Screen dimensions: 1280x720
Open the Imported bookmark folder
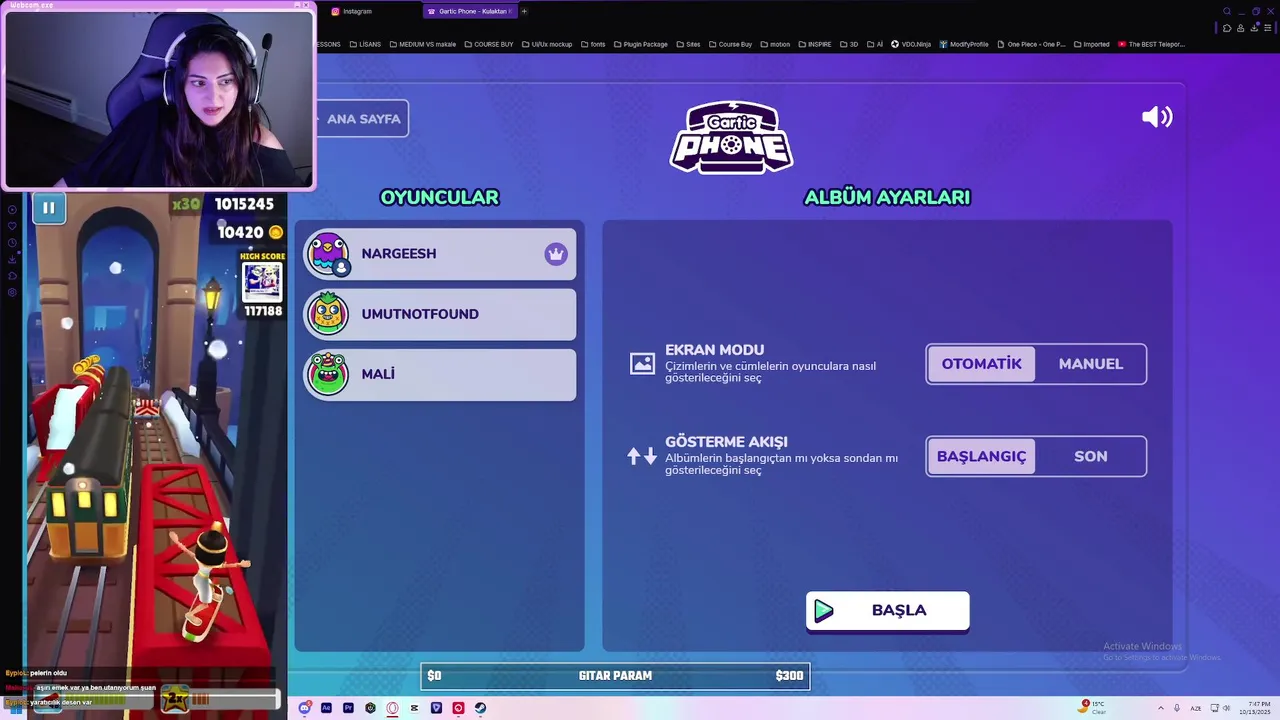click(x=1091, y=44)
